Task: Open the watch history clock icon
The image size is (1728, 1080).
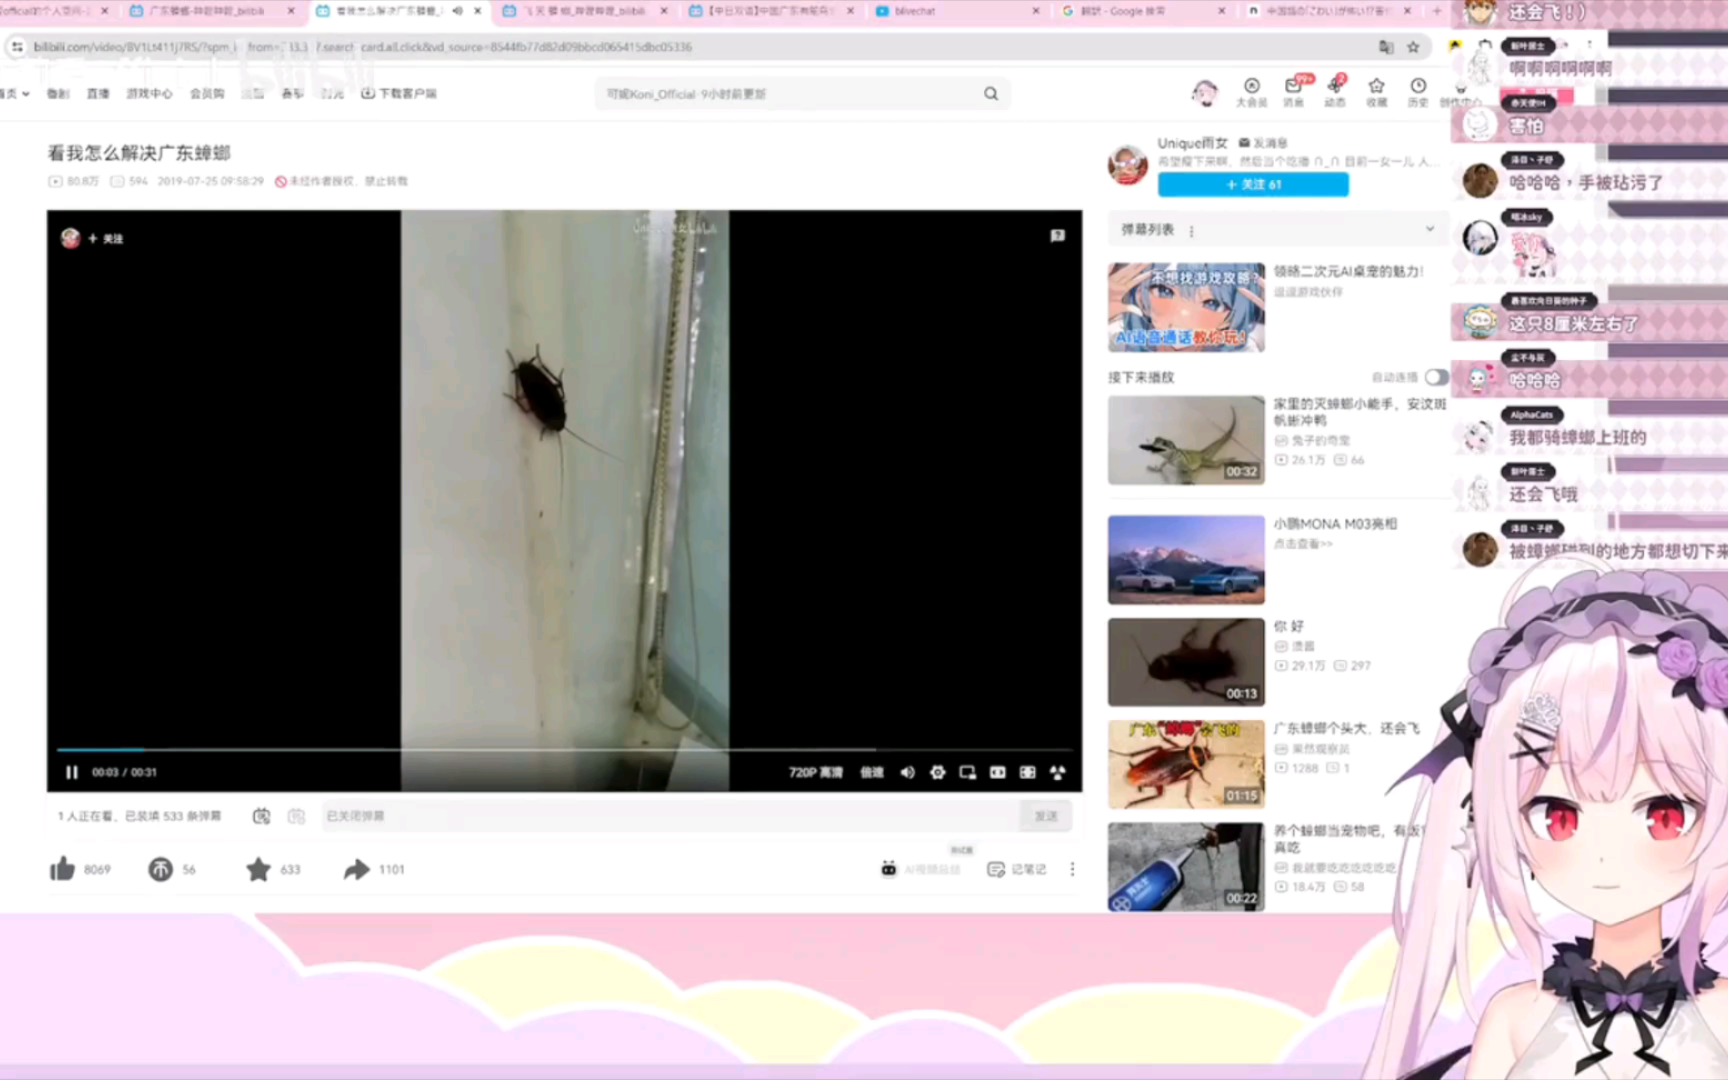Action: coord(1418,92)
